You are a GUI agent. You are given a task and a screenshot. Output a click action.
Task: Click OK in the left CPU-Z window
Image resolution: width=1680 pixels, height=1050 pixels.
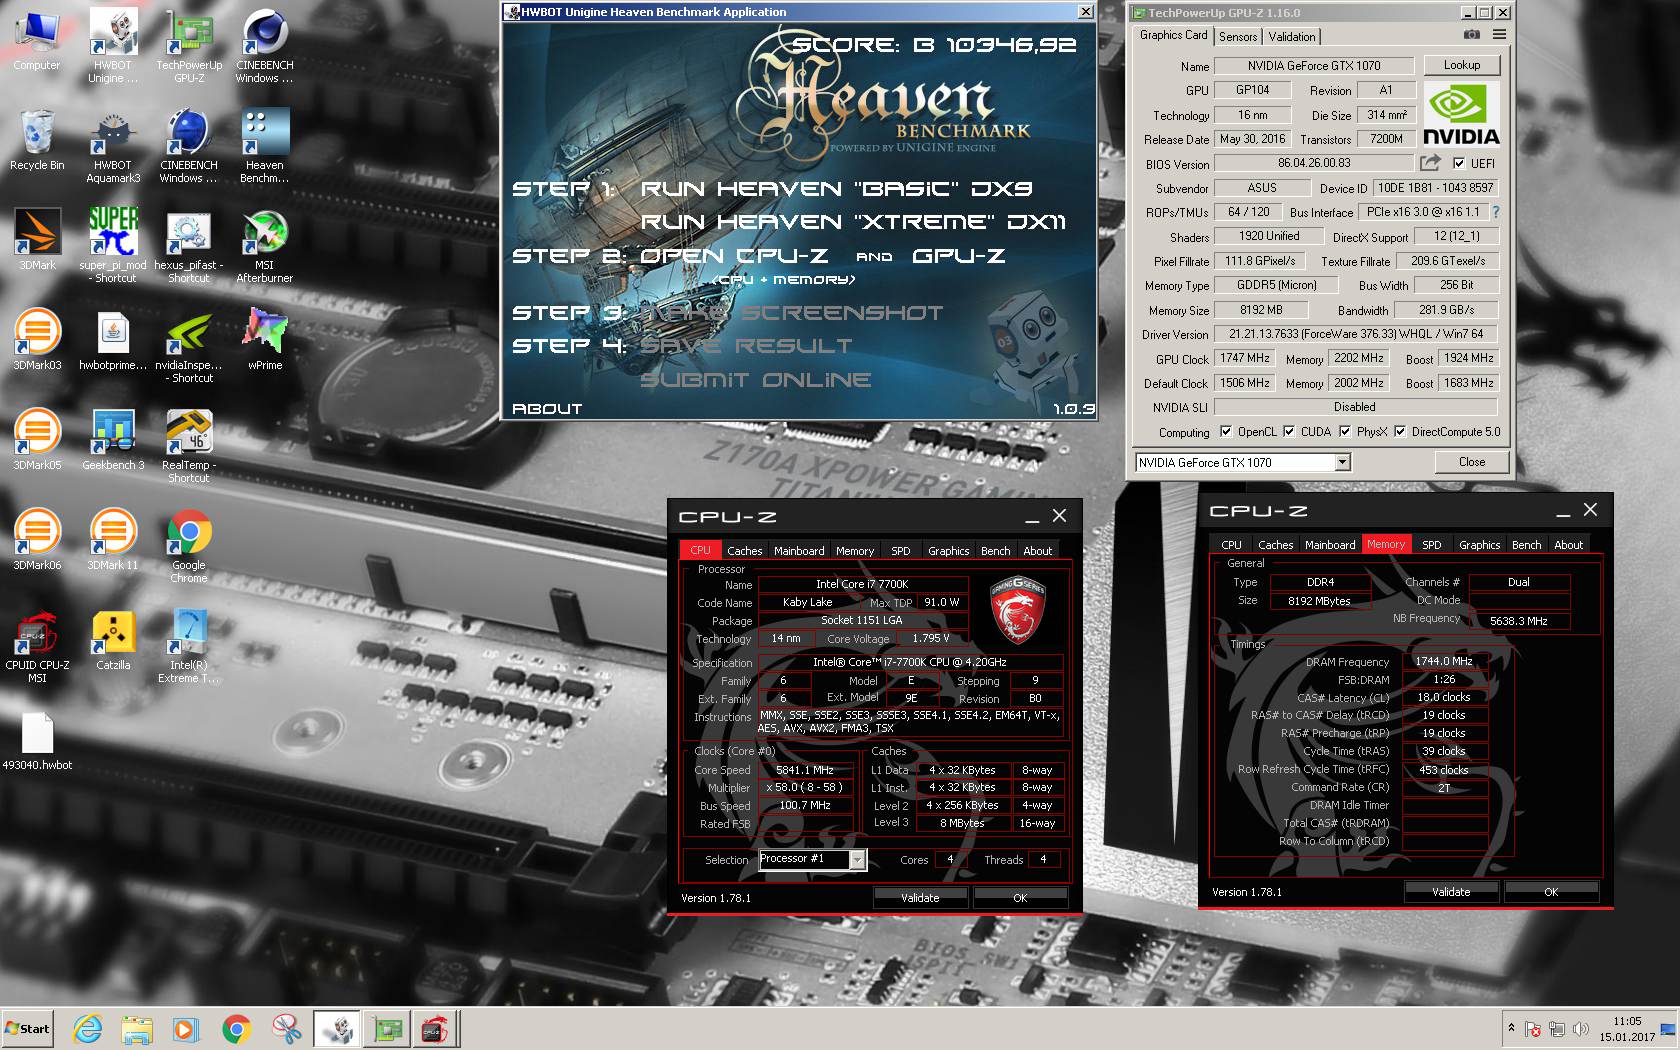[x=1020, y=898]
